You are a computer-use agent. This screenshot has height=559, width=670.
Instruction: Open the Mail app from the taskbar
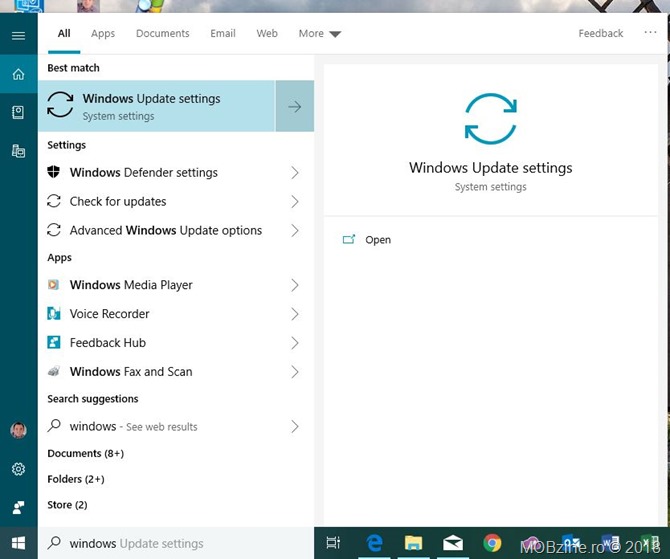coord(453,543)
